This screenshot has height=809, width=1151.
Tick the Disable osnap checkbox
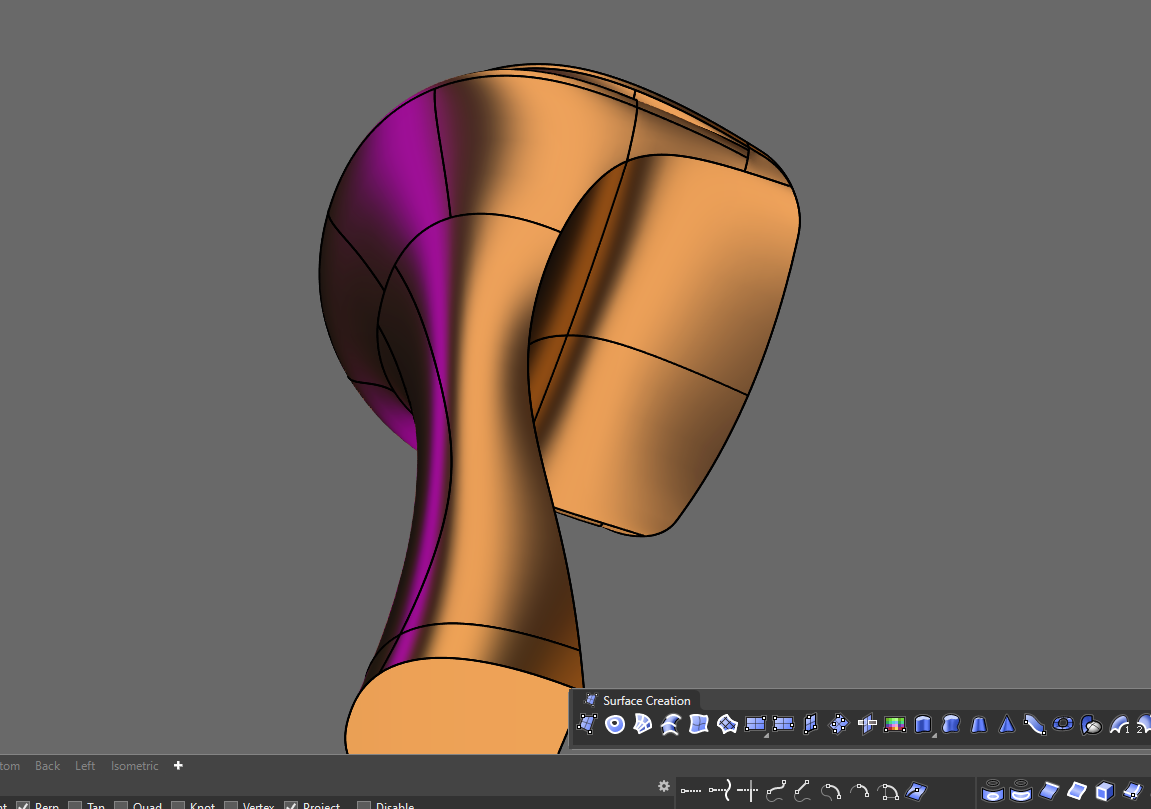pos(363,806)
